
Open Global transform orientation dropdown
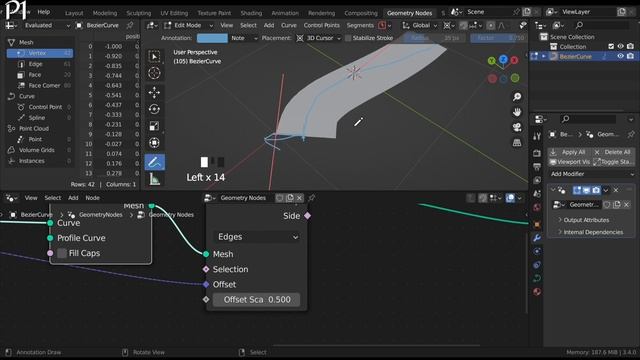(x=420, y=25)
